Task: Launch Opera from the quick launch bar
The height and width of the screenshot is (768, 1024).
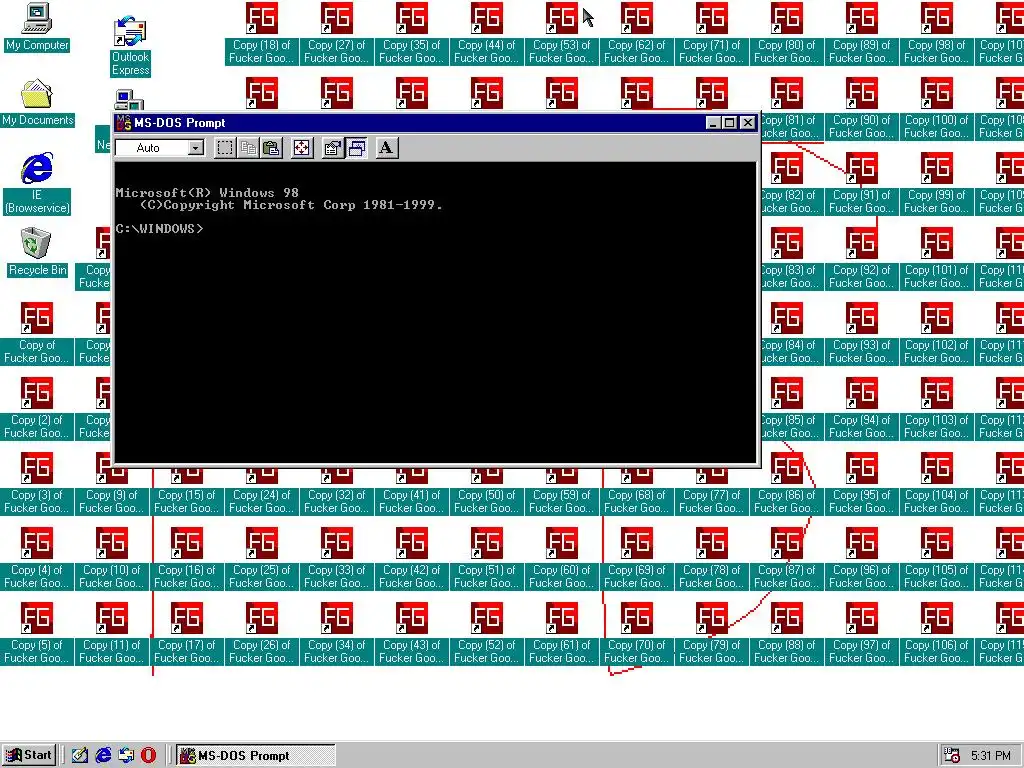Action: 149,756
